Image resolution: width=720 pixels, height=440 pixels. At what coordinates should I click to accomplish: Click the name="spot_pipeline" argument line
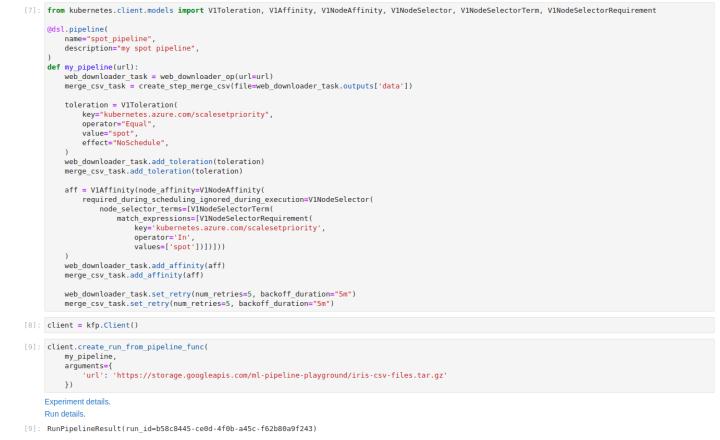click(110, 39)
